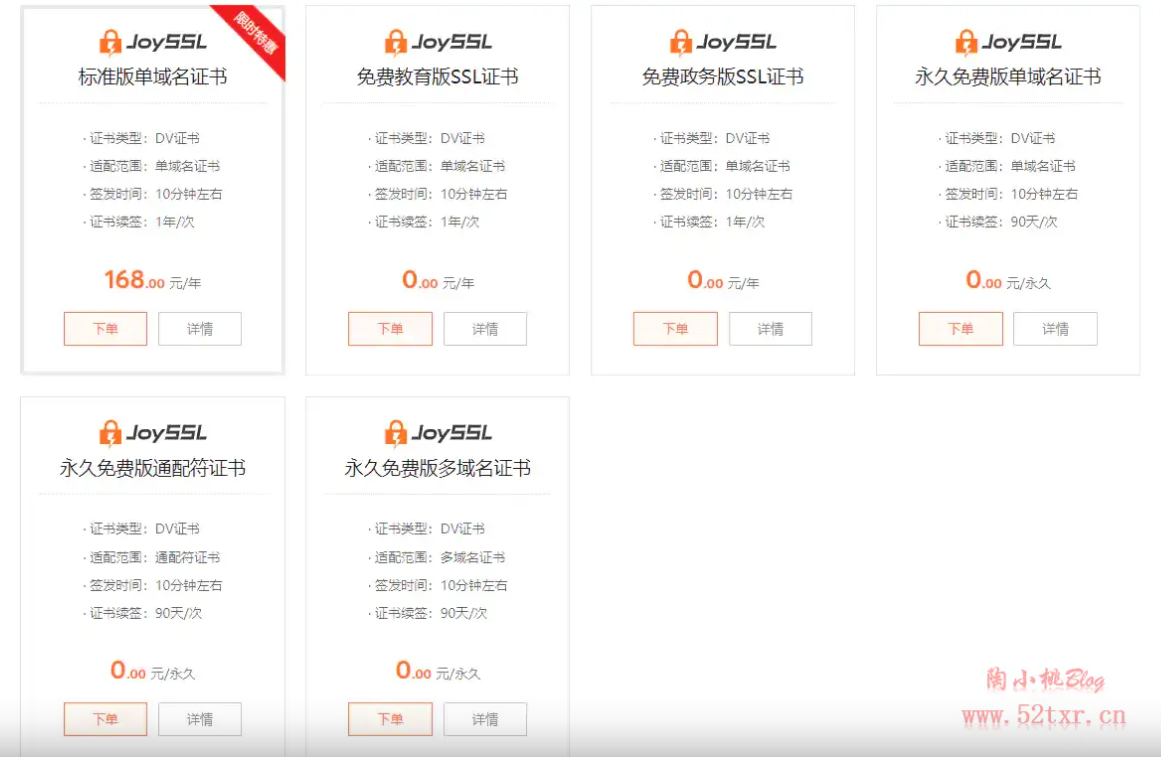Order 永久免费版多域名证书 with 下单
The width and height of the screenshot is (1161, 757).
[x=390, y=719]
